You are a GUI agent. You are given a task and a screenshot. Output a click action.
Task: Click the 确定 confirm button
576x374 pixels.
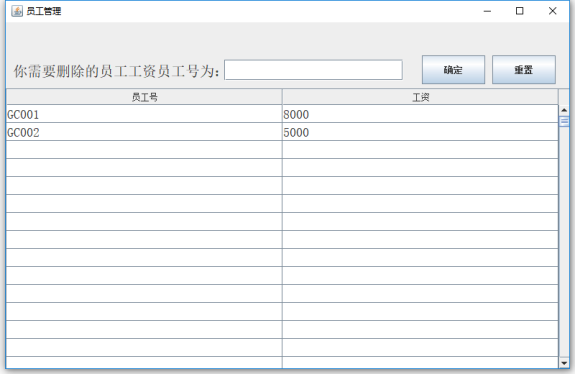[453, 70]
